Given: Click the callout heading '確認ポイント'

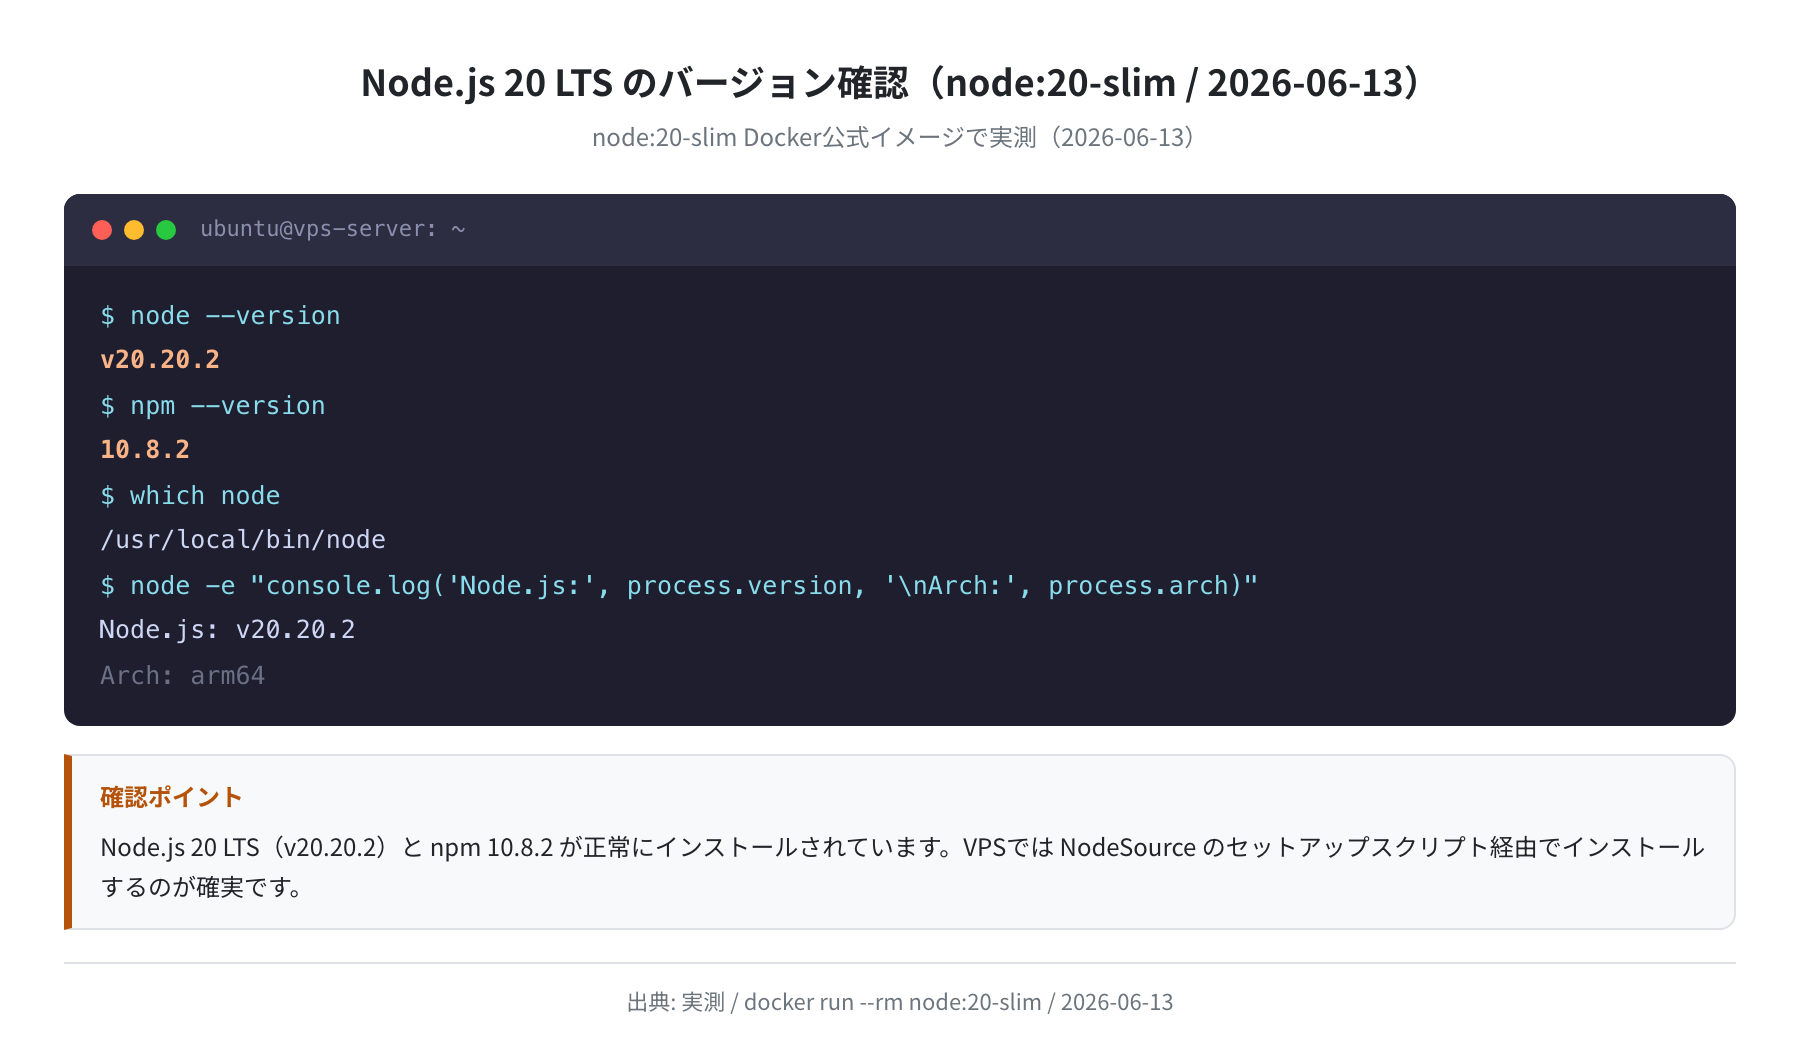Looking at the screenshot, I should point(171,797).
